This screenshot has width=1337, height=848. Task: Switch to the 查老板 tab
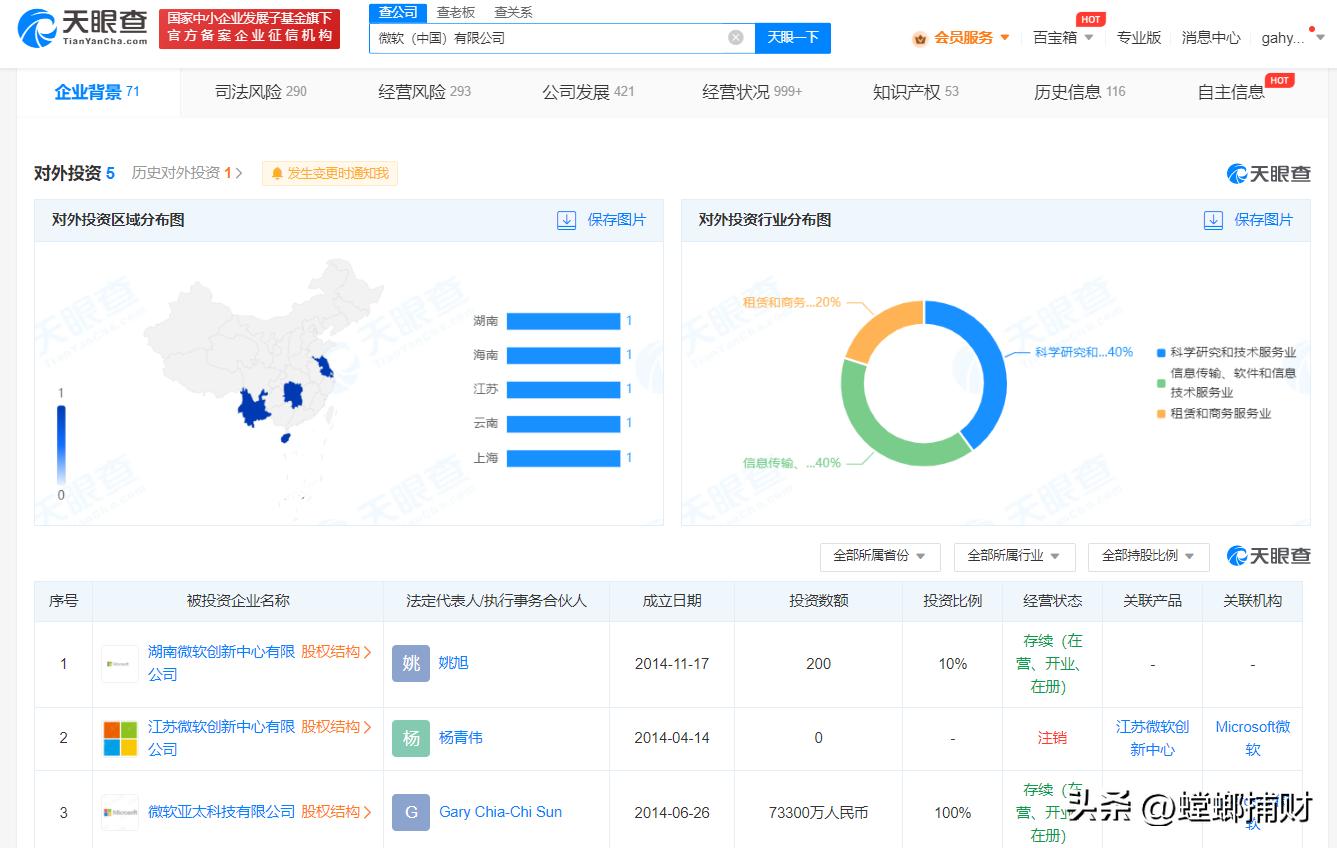point(456,12)
